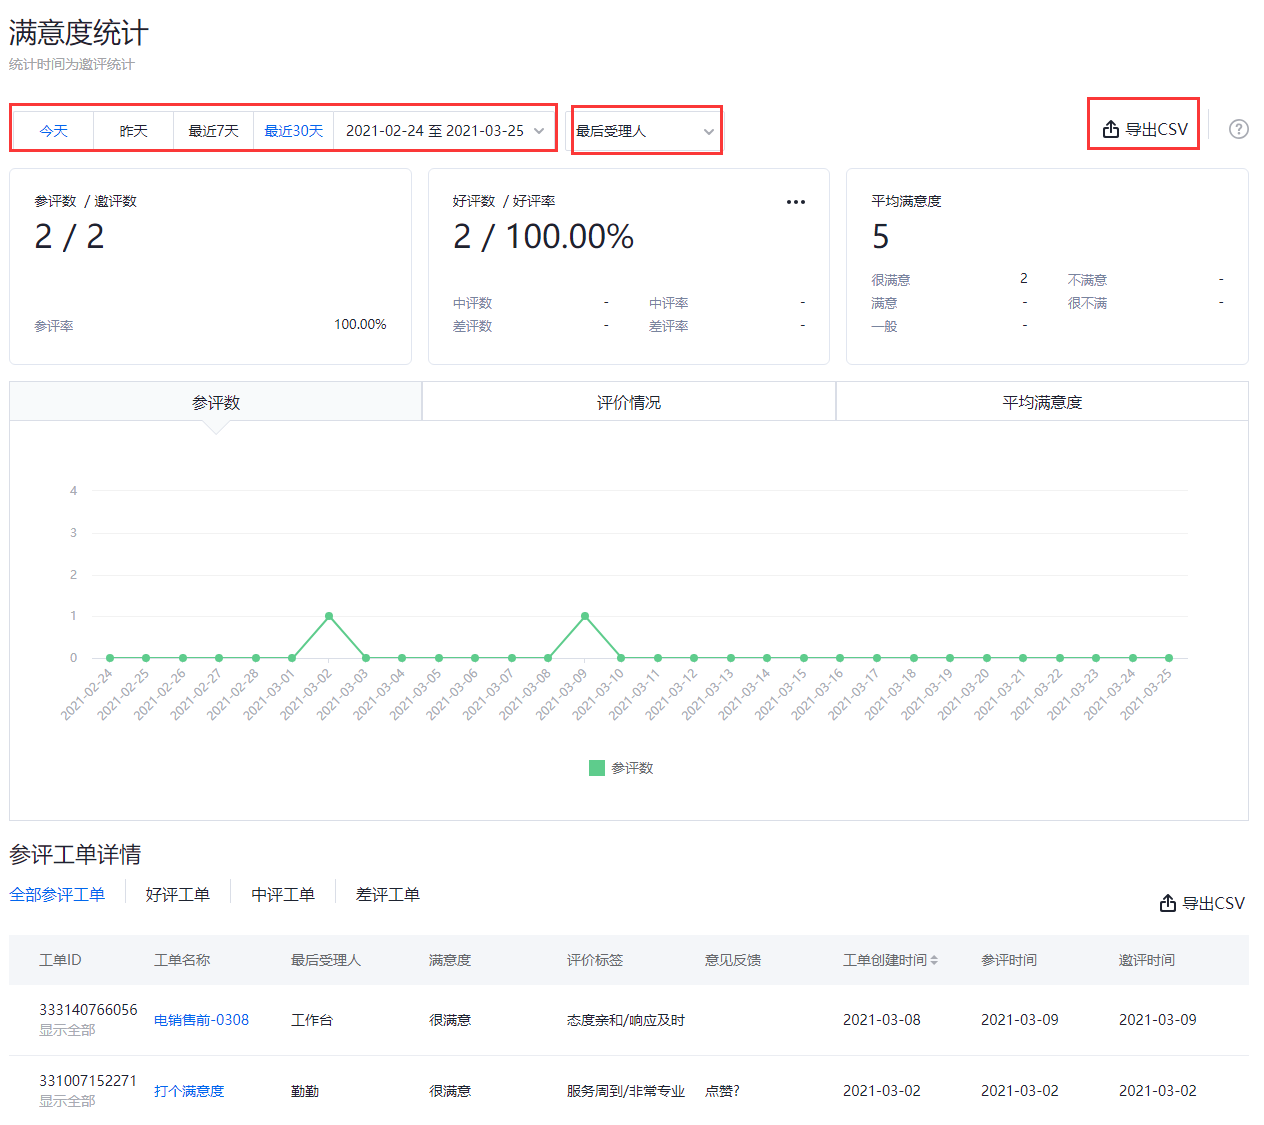Click 显示全部 under ticket 333140766056
This screenshot has width=1264, height=1125.
(67, 1030)
